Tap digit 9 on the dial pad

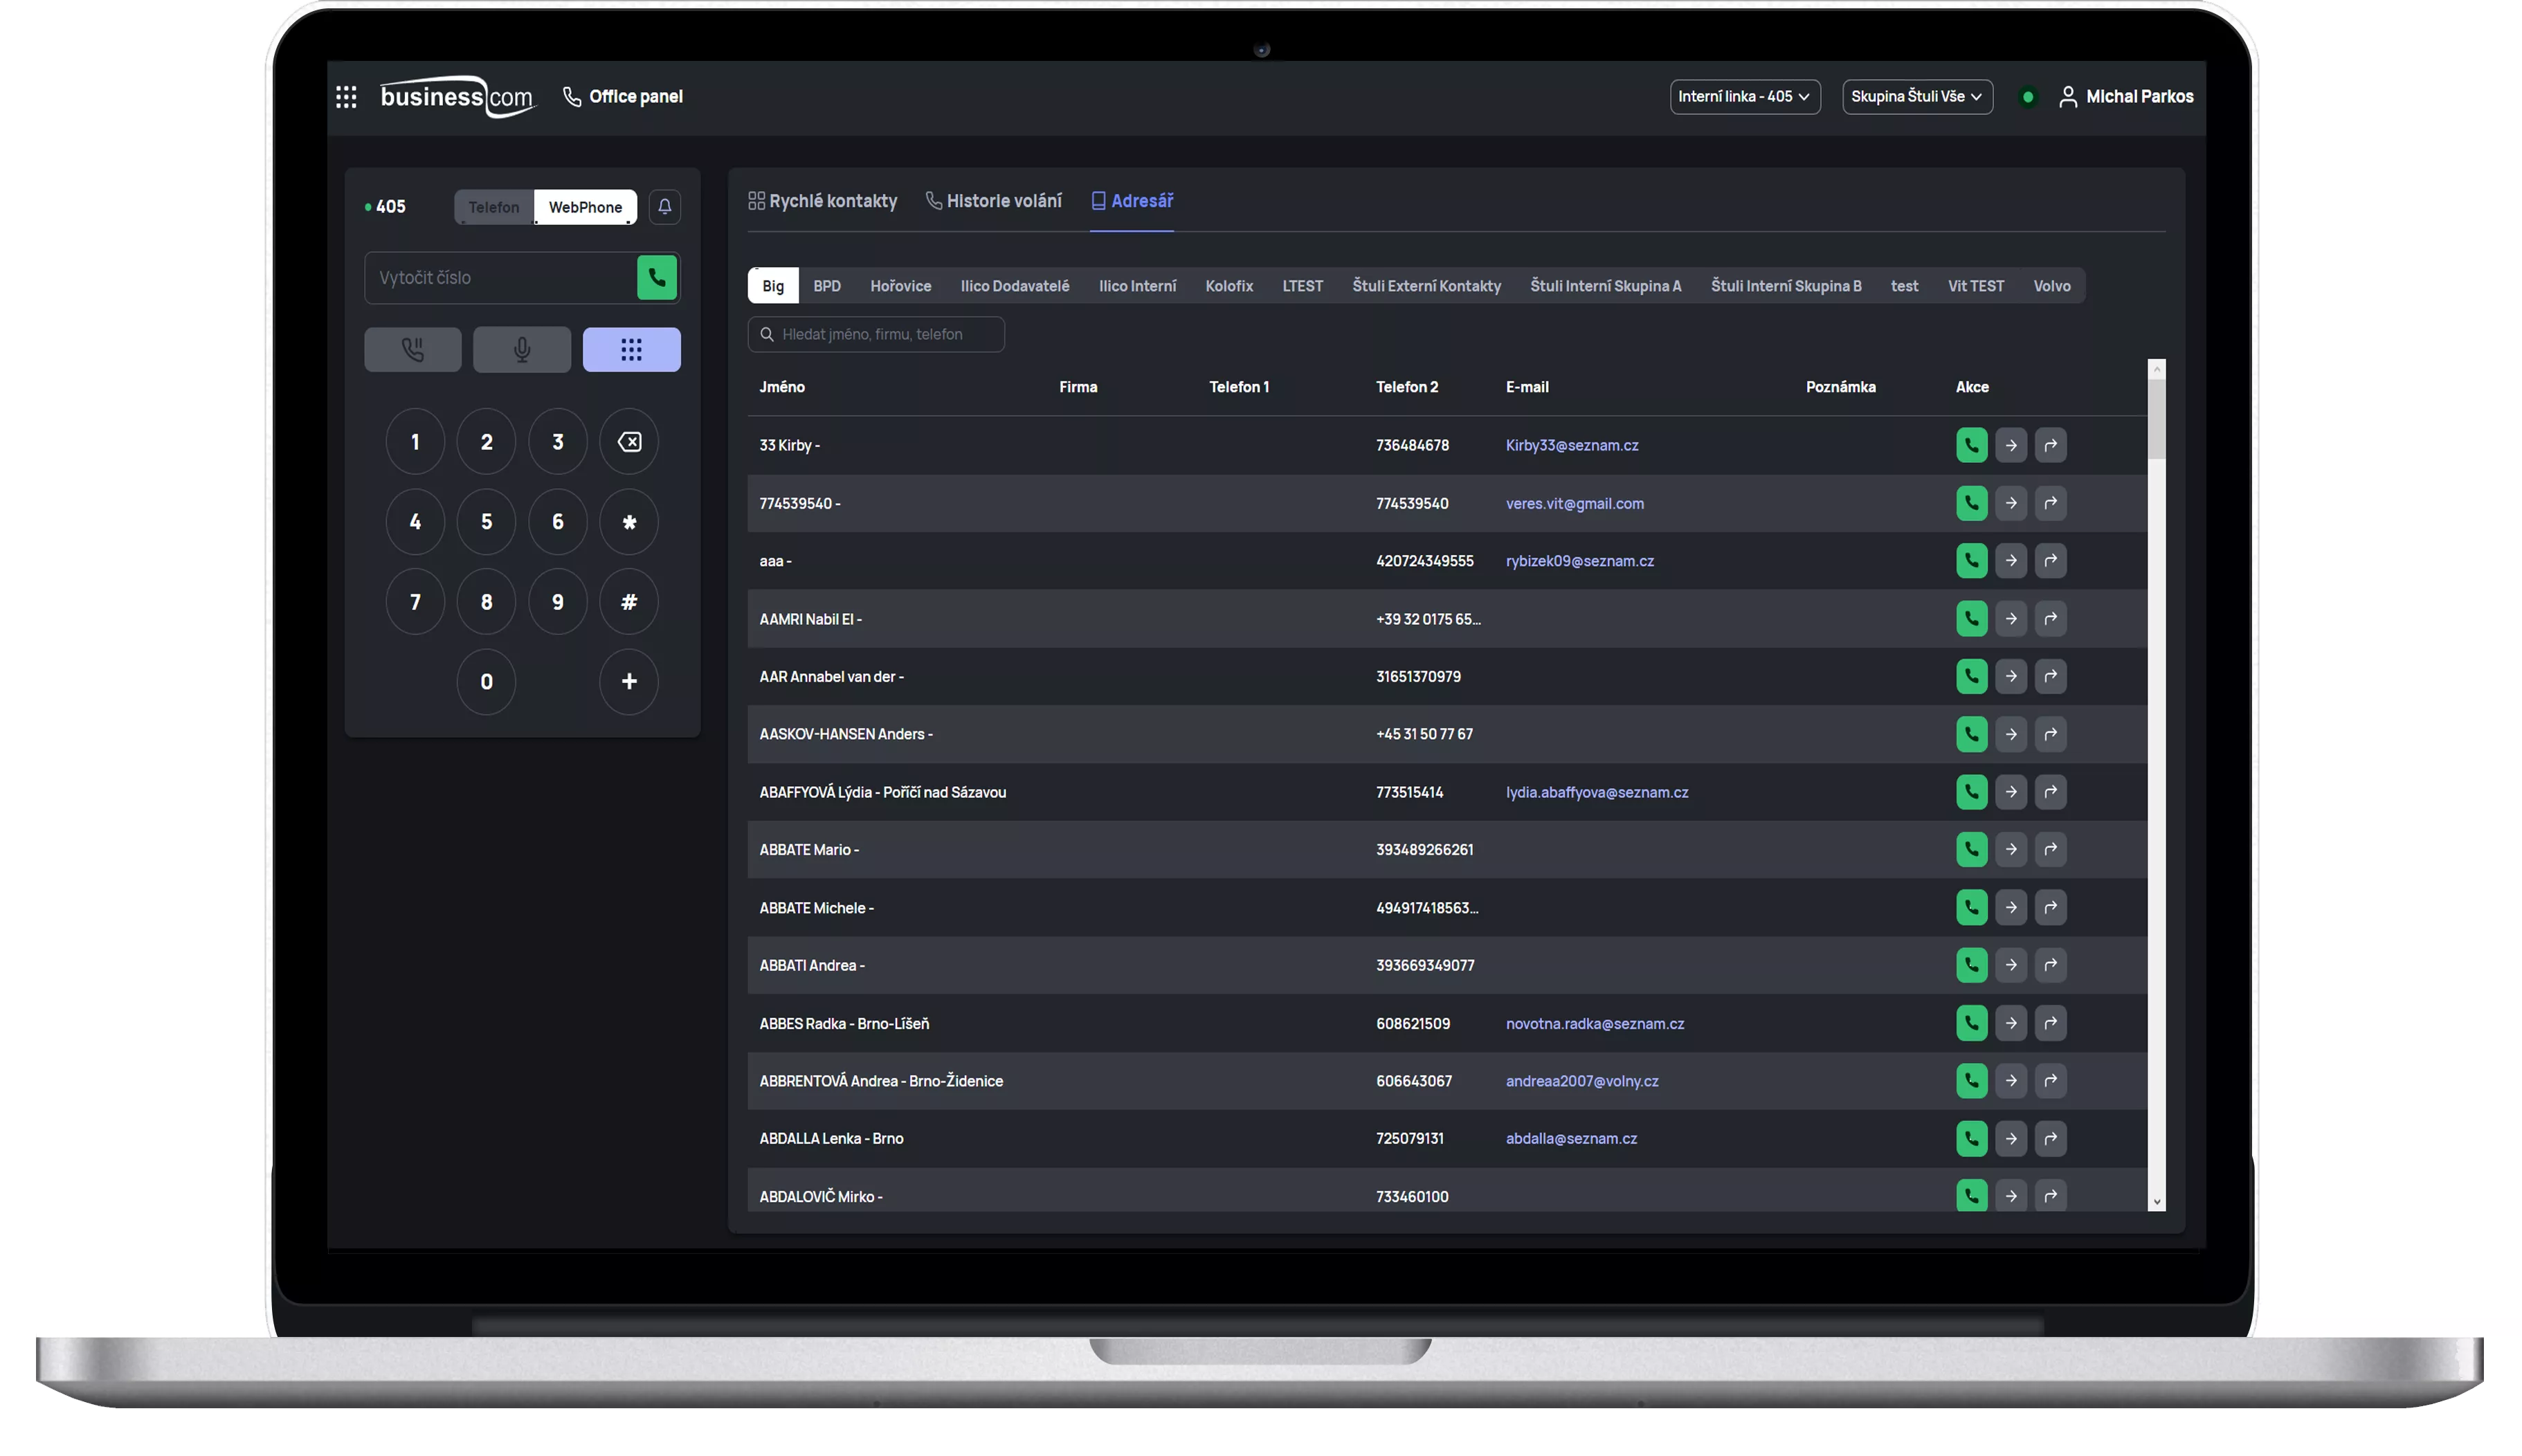(x=558, y=602)
